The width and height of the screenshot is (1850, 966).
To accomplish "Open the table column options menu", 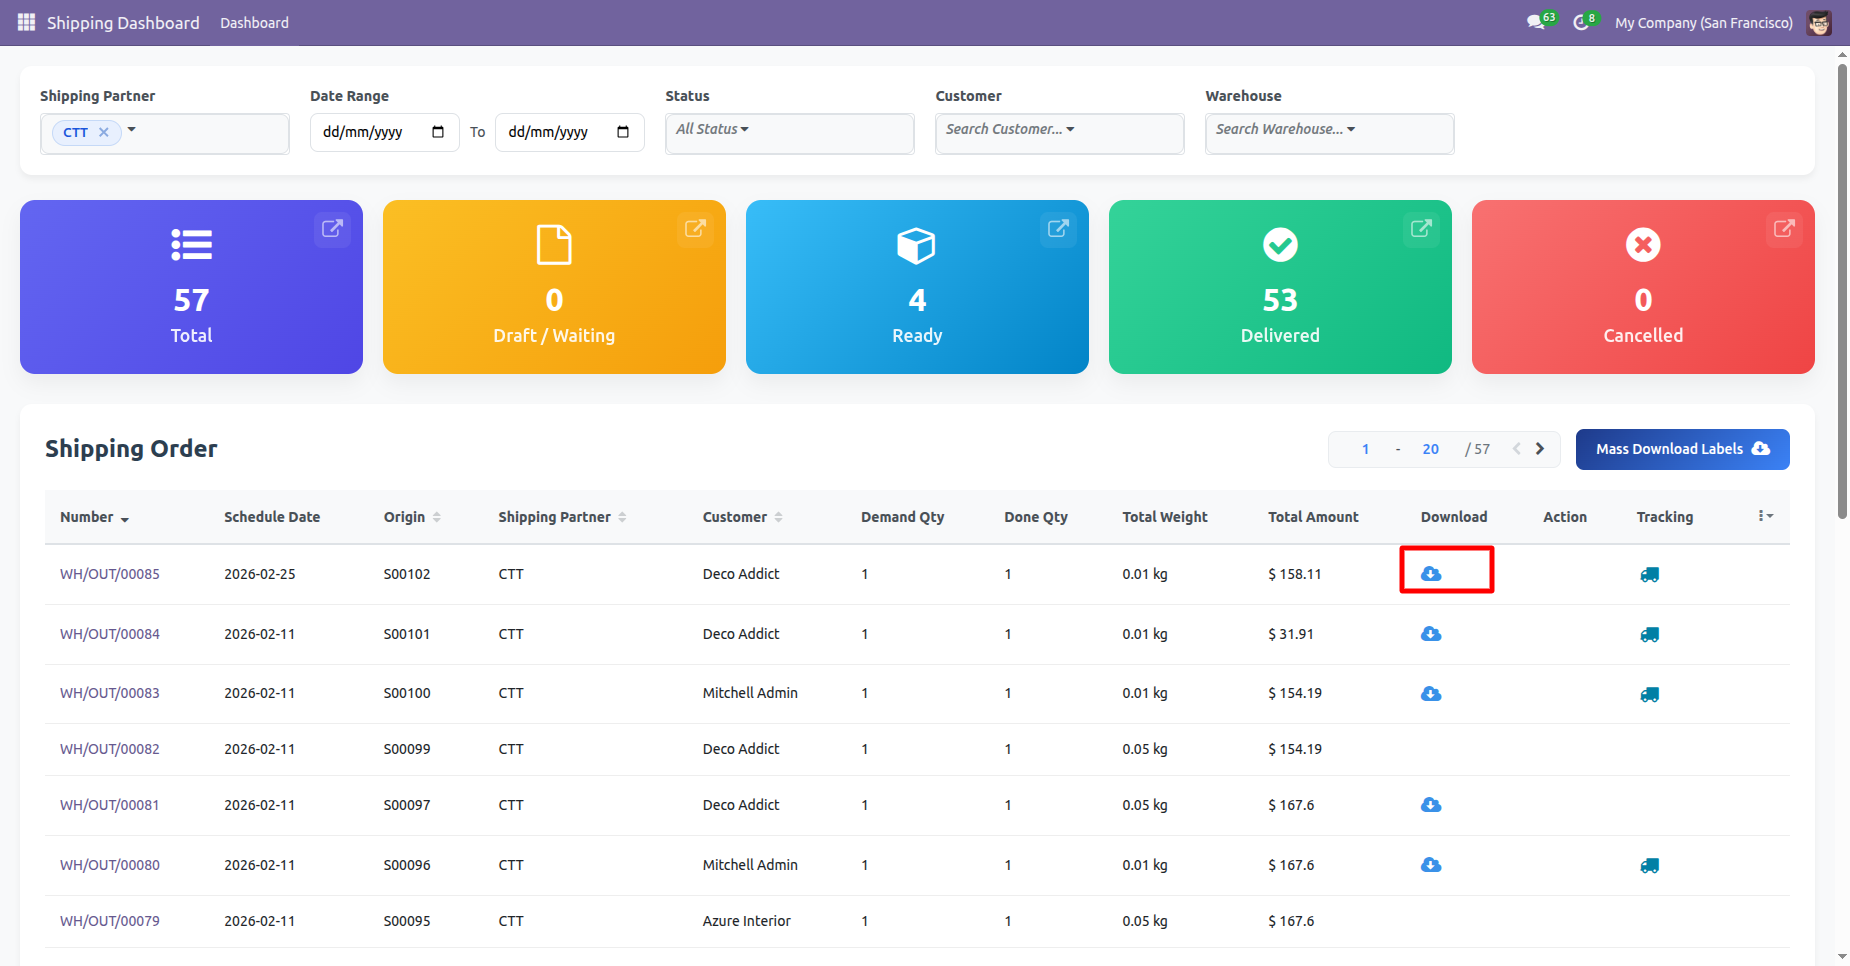I will [1765, 516].
